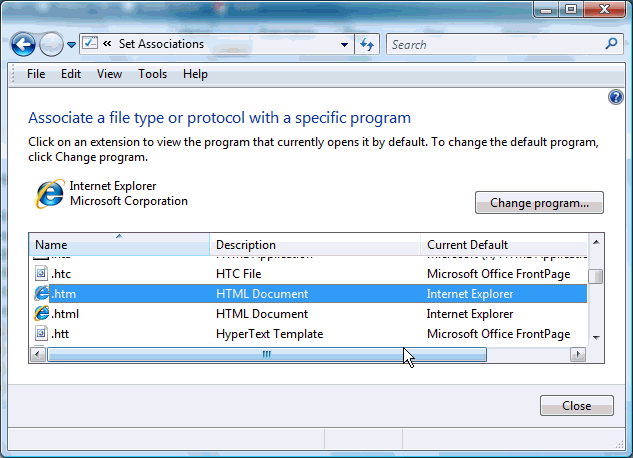Select the .html extension row

[x=308, y=314]
